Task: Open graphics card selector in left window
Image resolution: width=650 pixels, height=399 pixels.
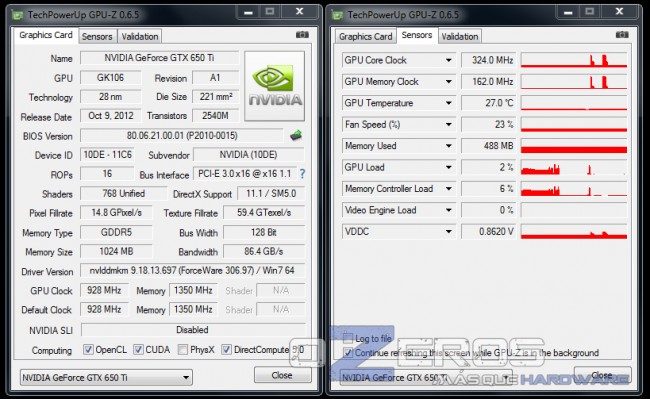Action: point(106,377)
